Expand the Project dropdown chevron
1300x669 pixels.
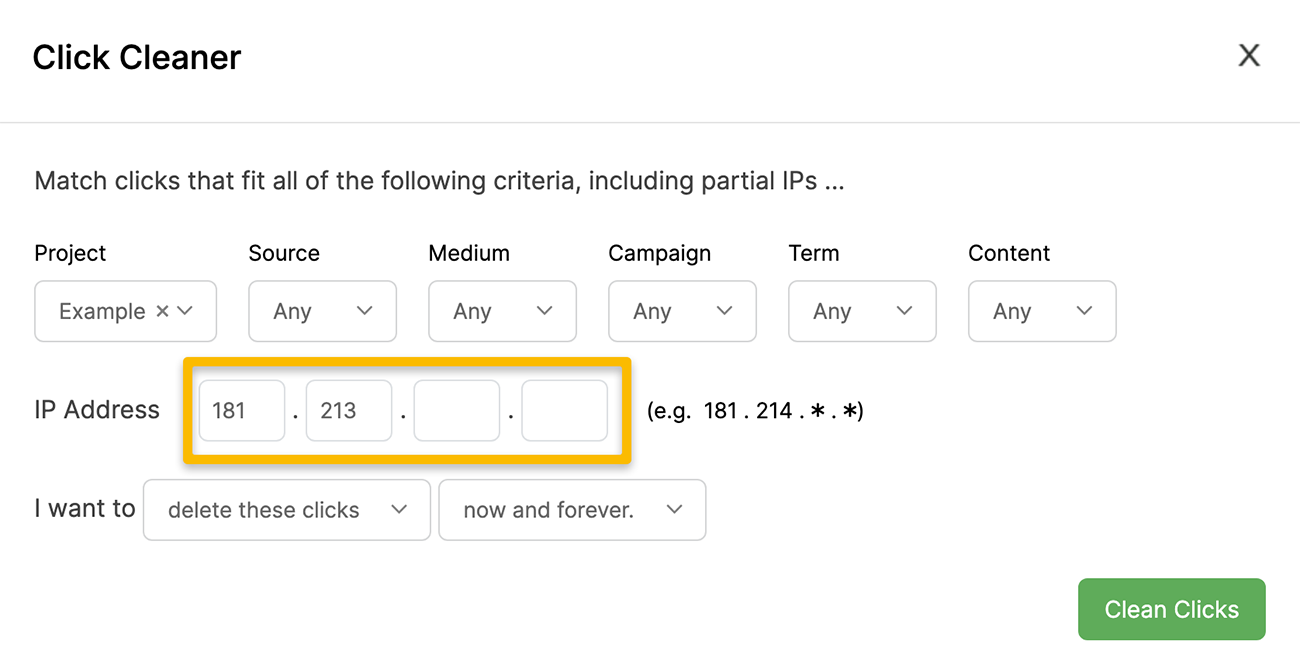pos(185,311)
